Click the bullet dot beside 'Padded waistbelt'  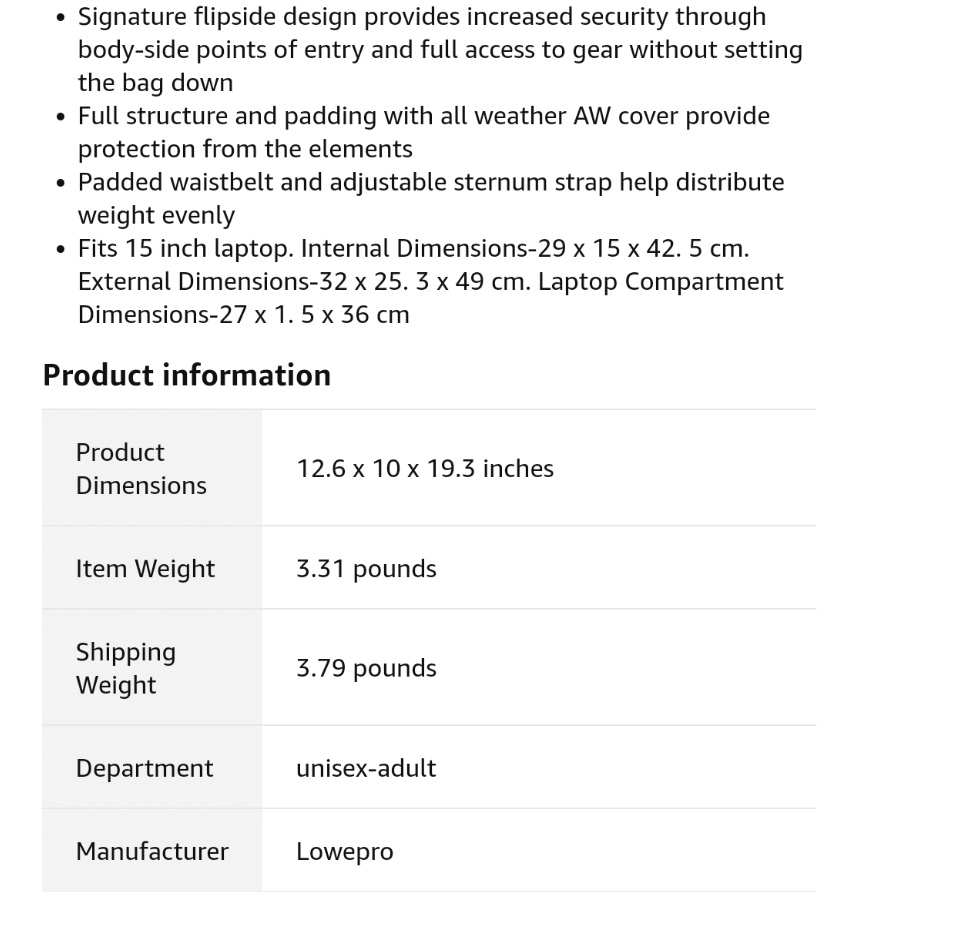pos(62,183)
